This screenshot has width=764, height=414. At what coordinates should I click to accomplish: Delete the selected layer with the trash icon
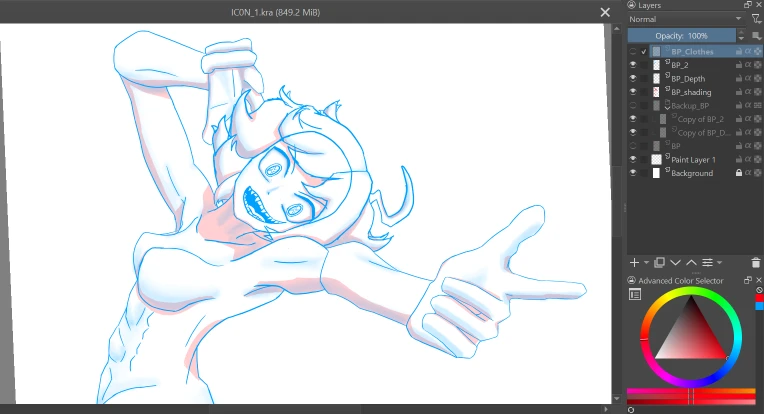click(755, 262)
